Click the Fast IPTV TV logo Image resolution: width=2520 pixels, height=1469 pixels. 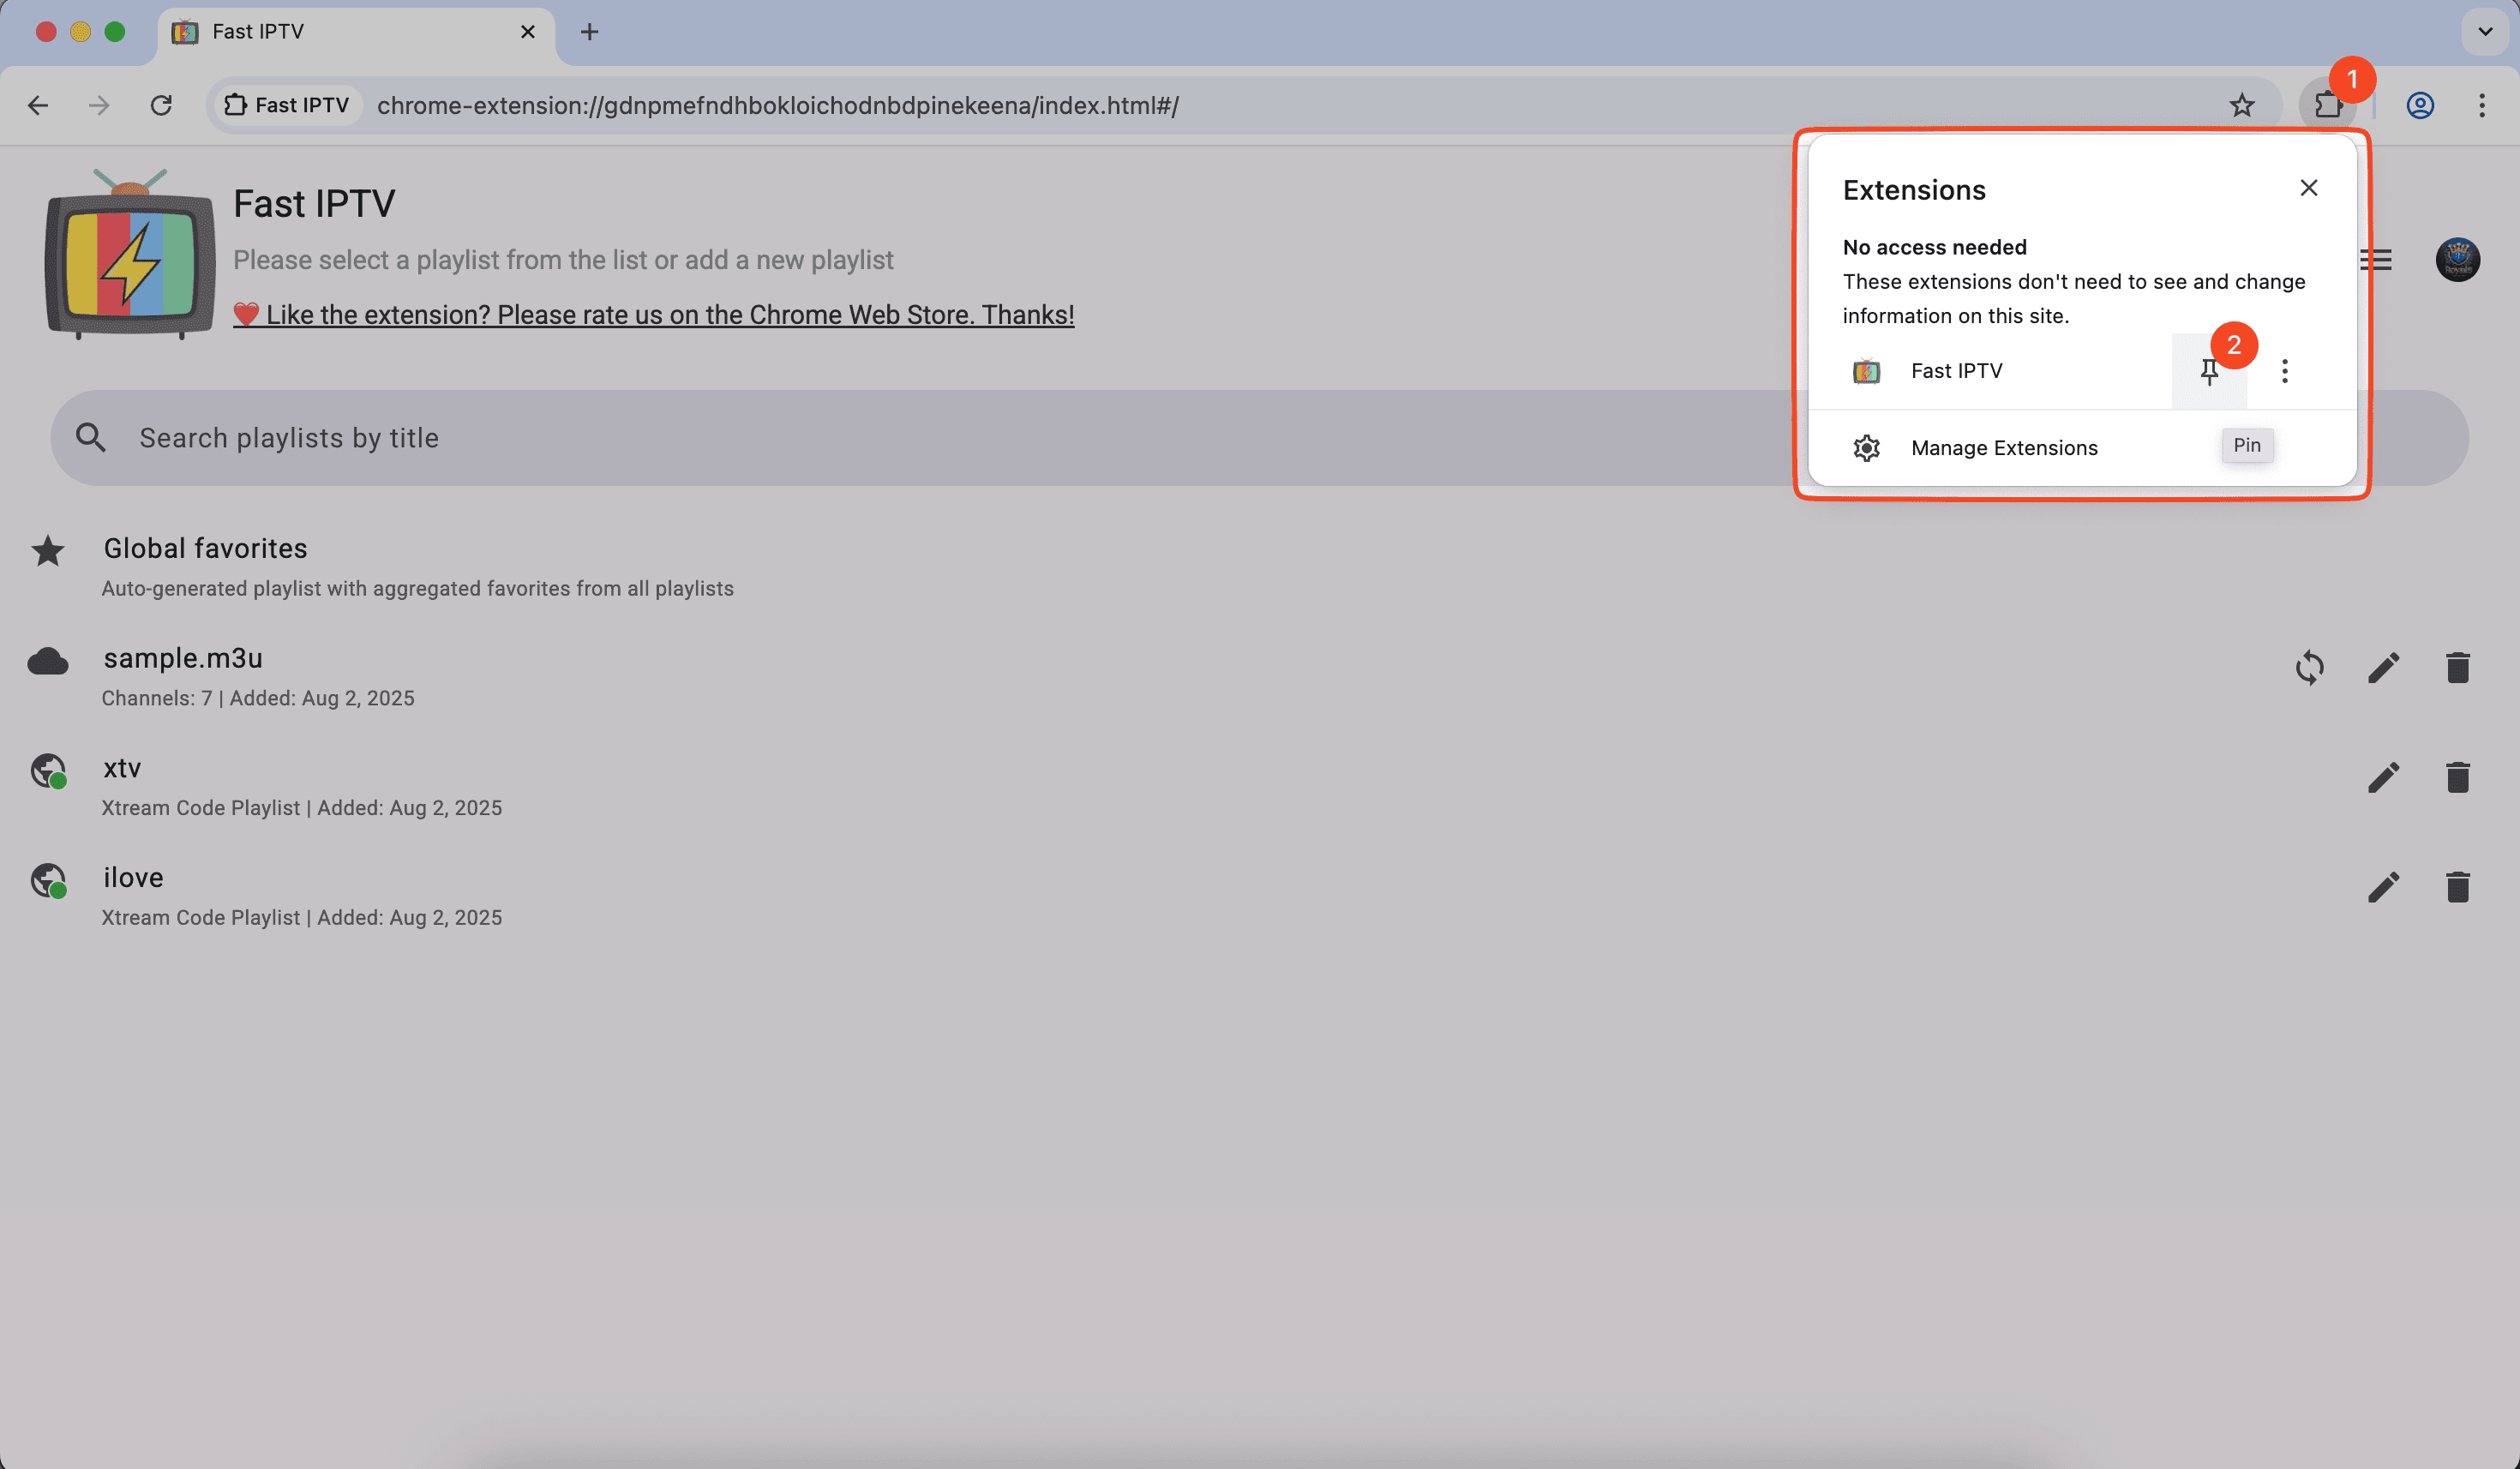130,255
